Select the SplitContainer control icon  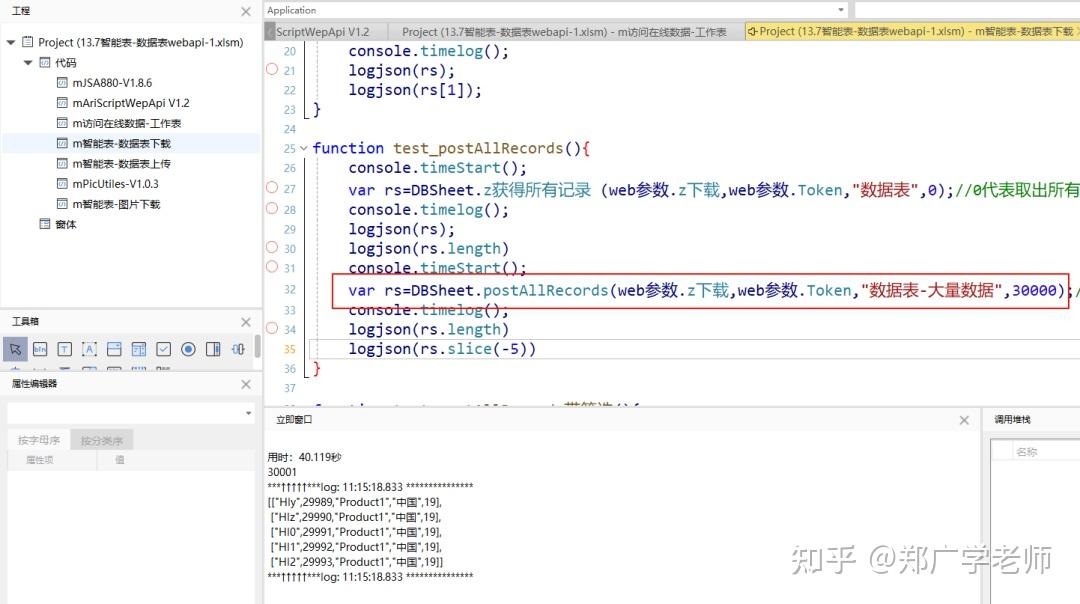pyautogui.click(x=211, y=349)
